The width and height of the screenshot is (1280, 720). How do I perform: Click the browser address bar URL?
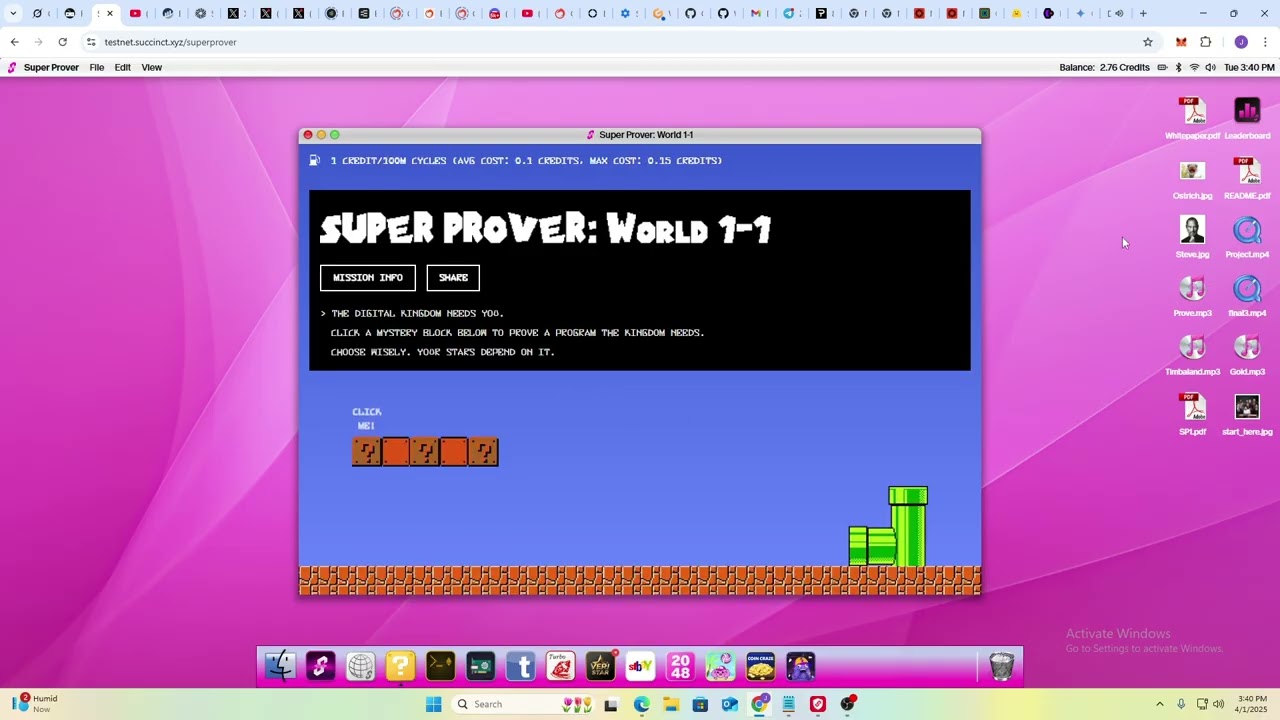171,42
